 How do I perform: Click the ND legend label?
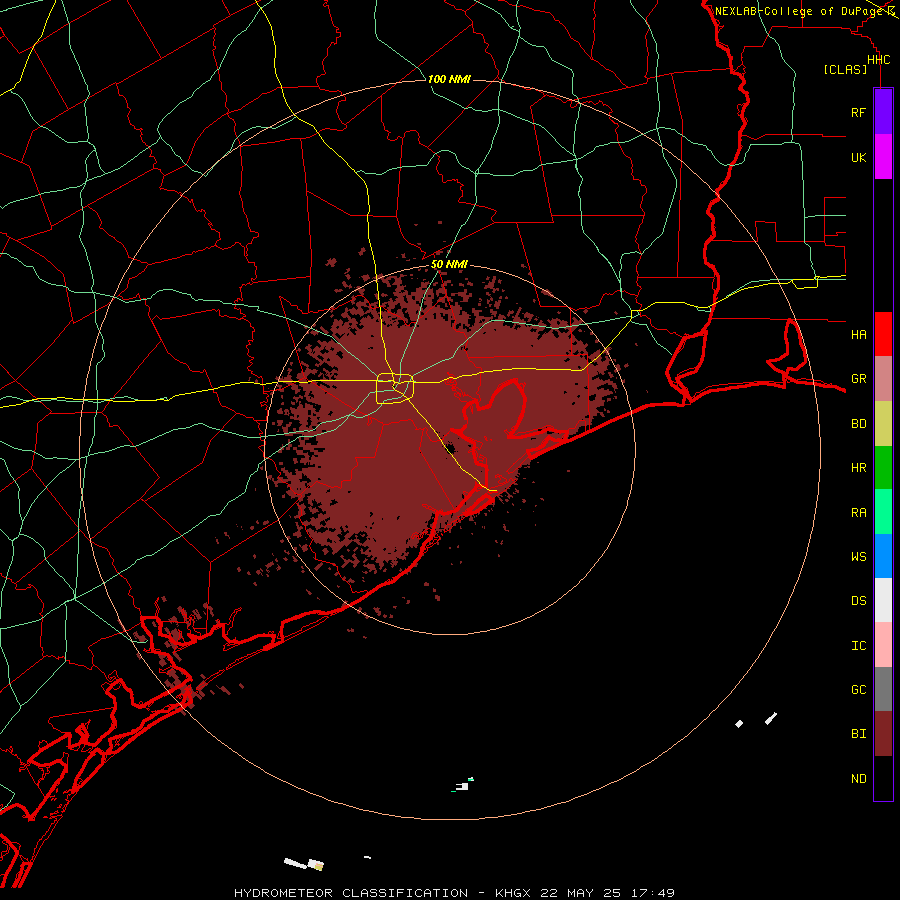click(858, 779)
